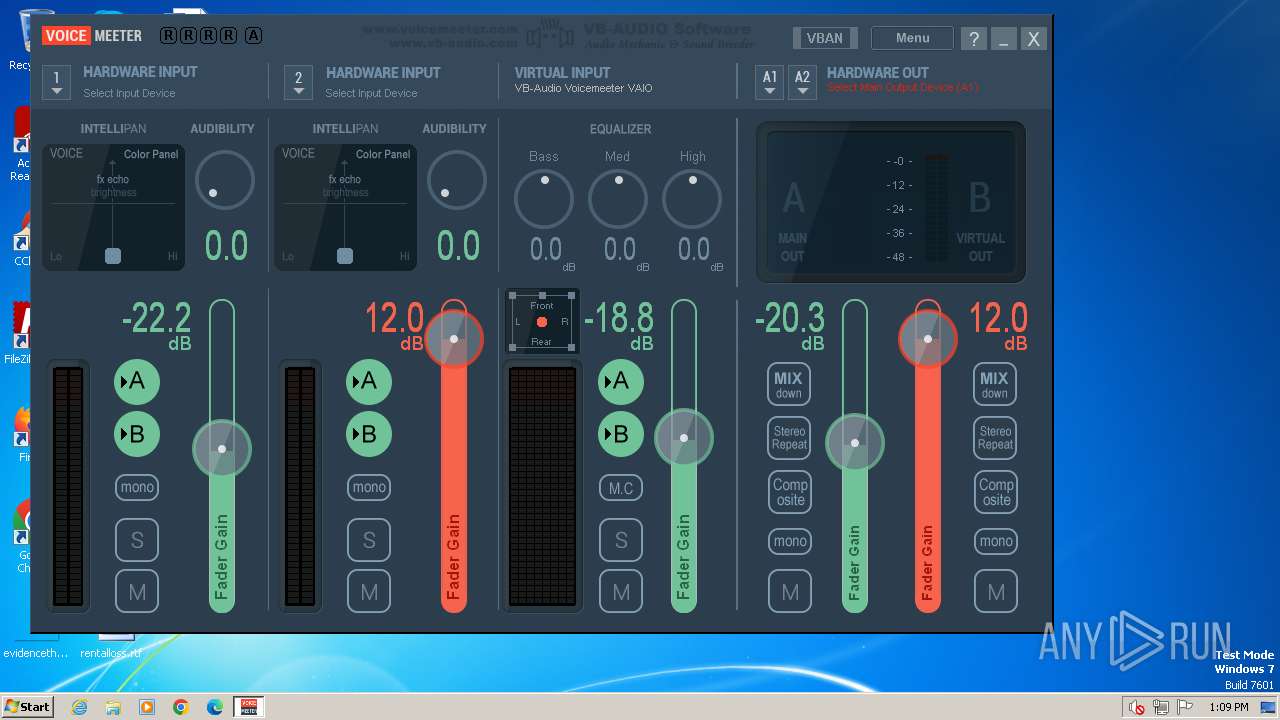The image size is (1280, 720).
Task: Click Voicemeeter taskbar button
Action: tap(249, 707)
